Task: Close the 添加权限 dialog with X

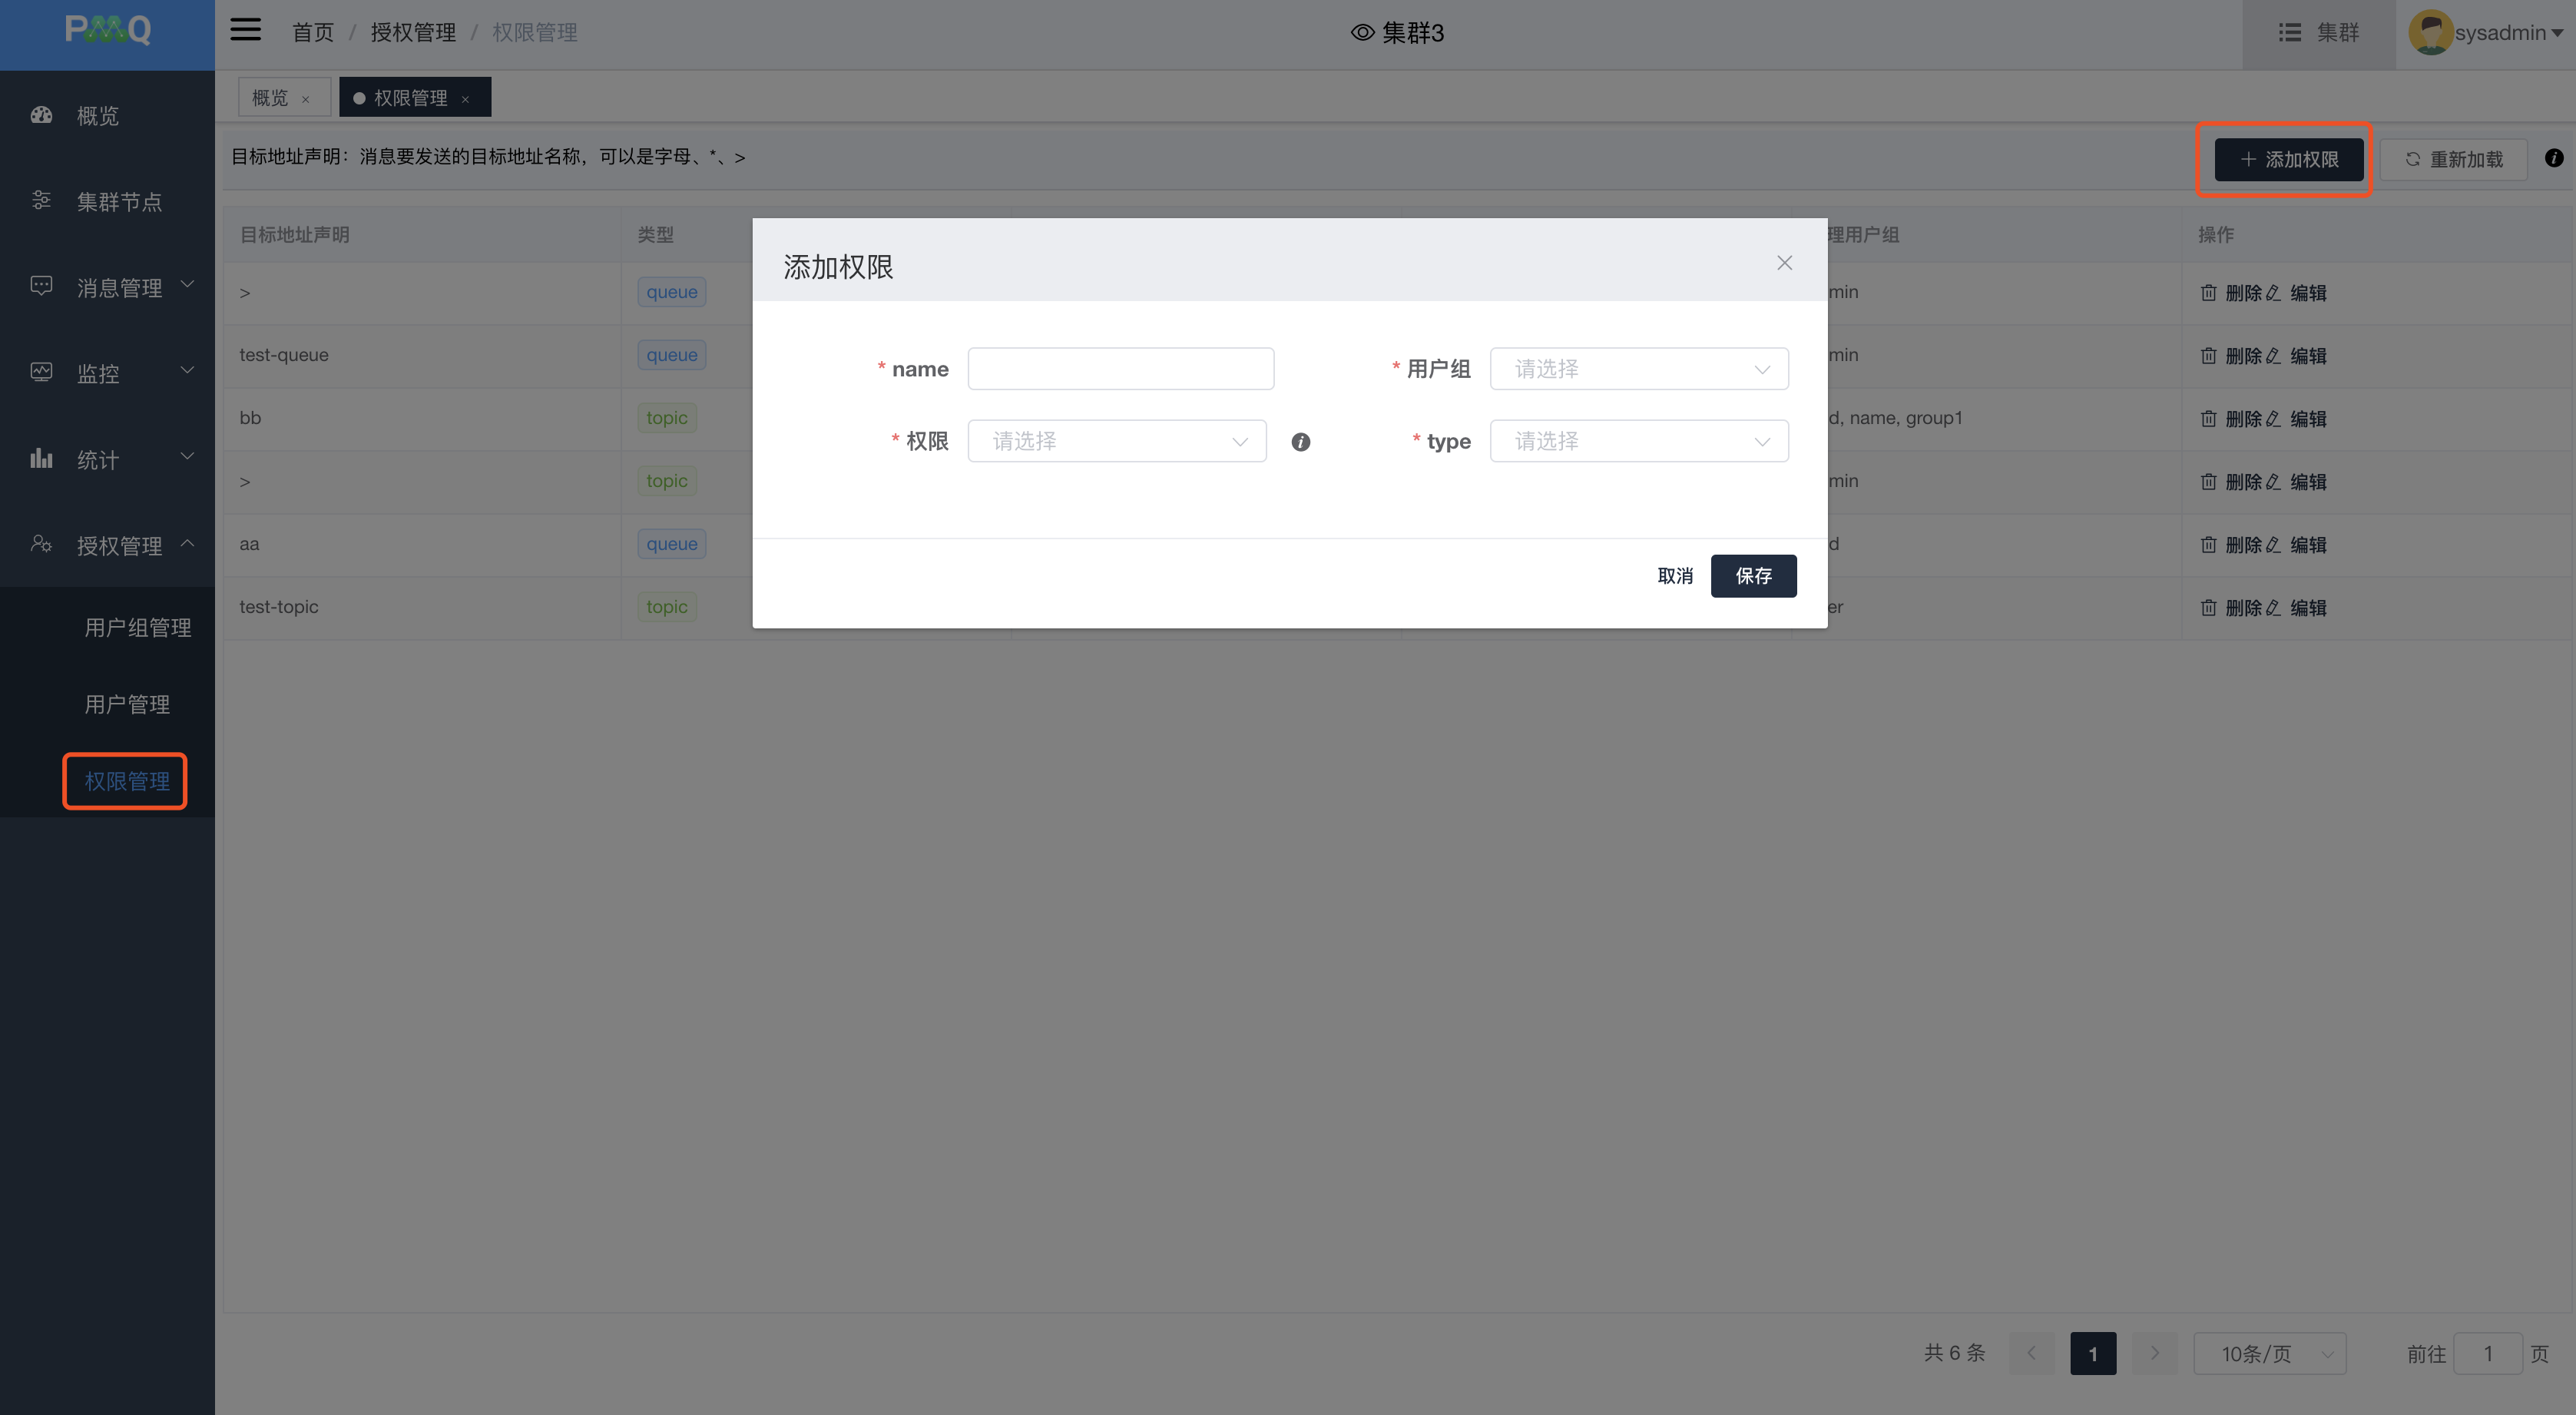Action: click(1784, 263)
